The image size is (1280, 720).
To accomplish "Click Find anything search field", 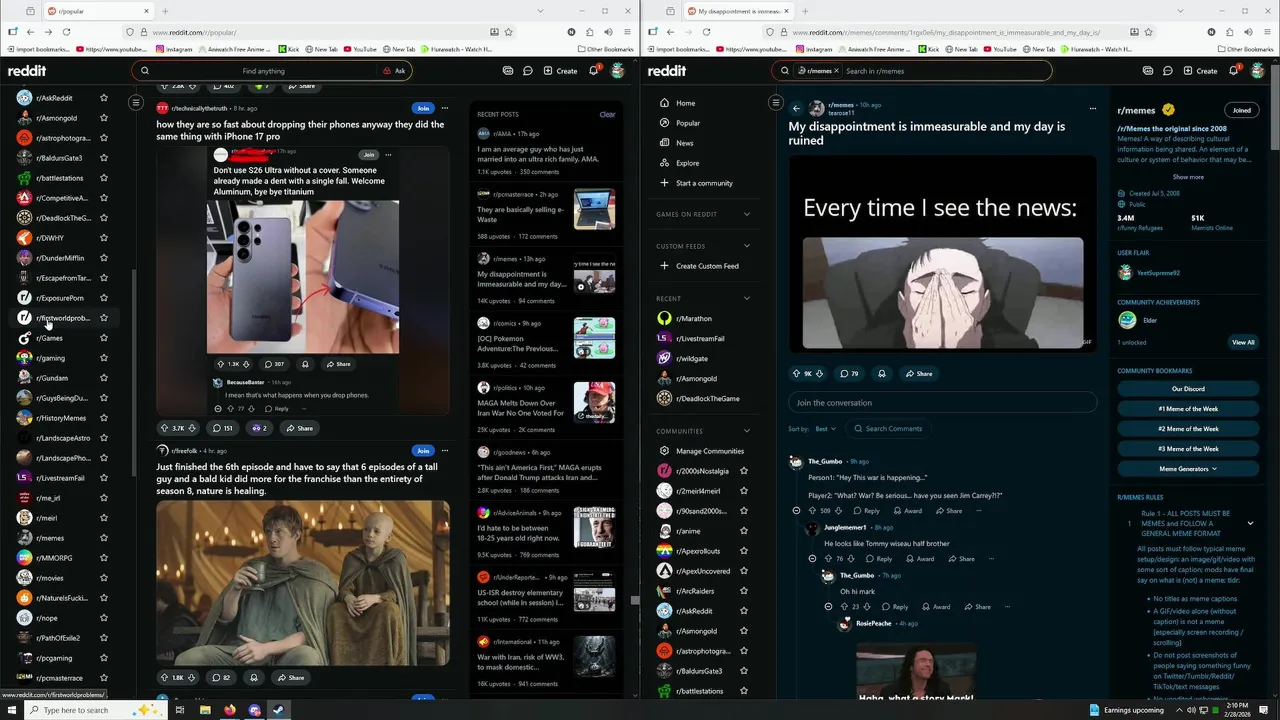I will pyautogui.click(x=264, y=71).
